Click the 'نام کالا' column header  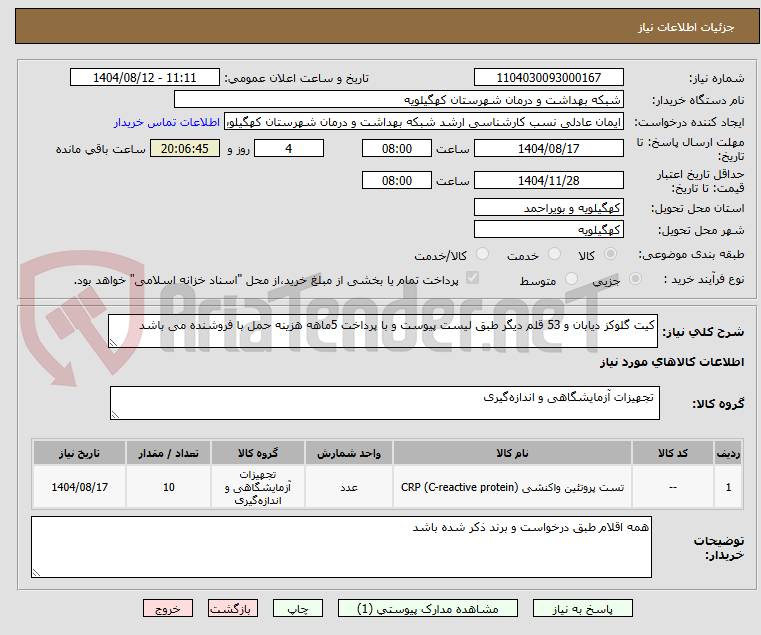pyautogui.click(x=512, y=453)
